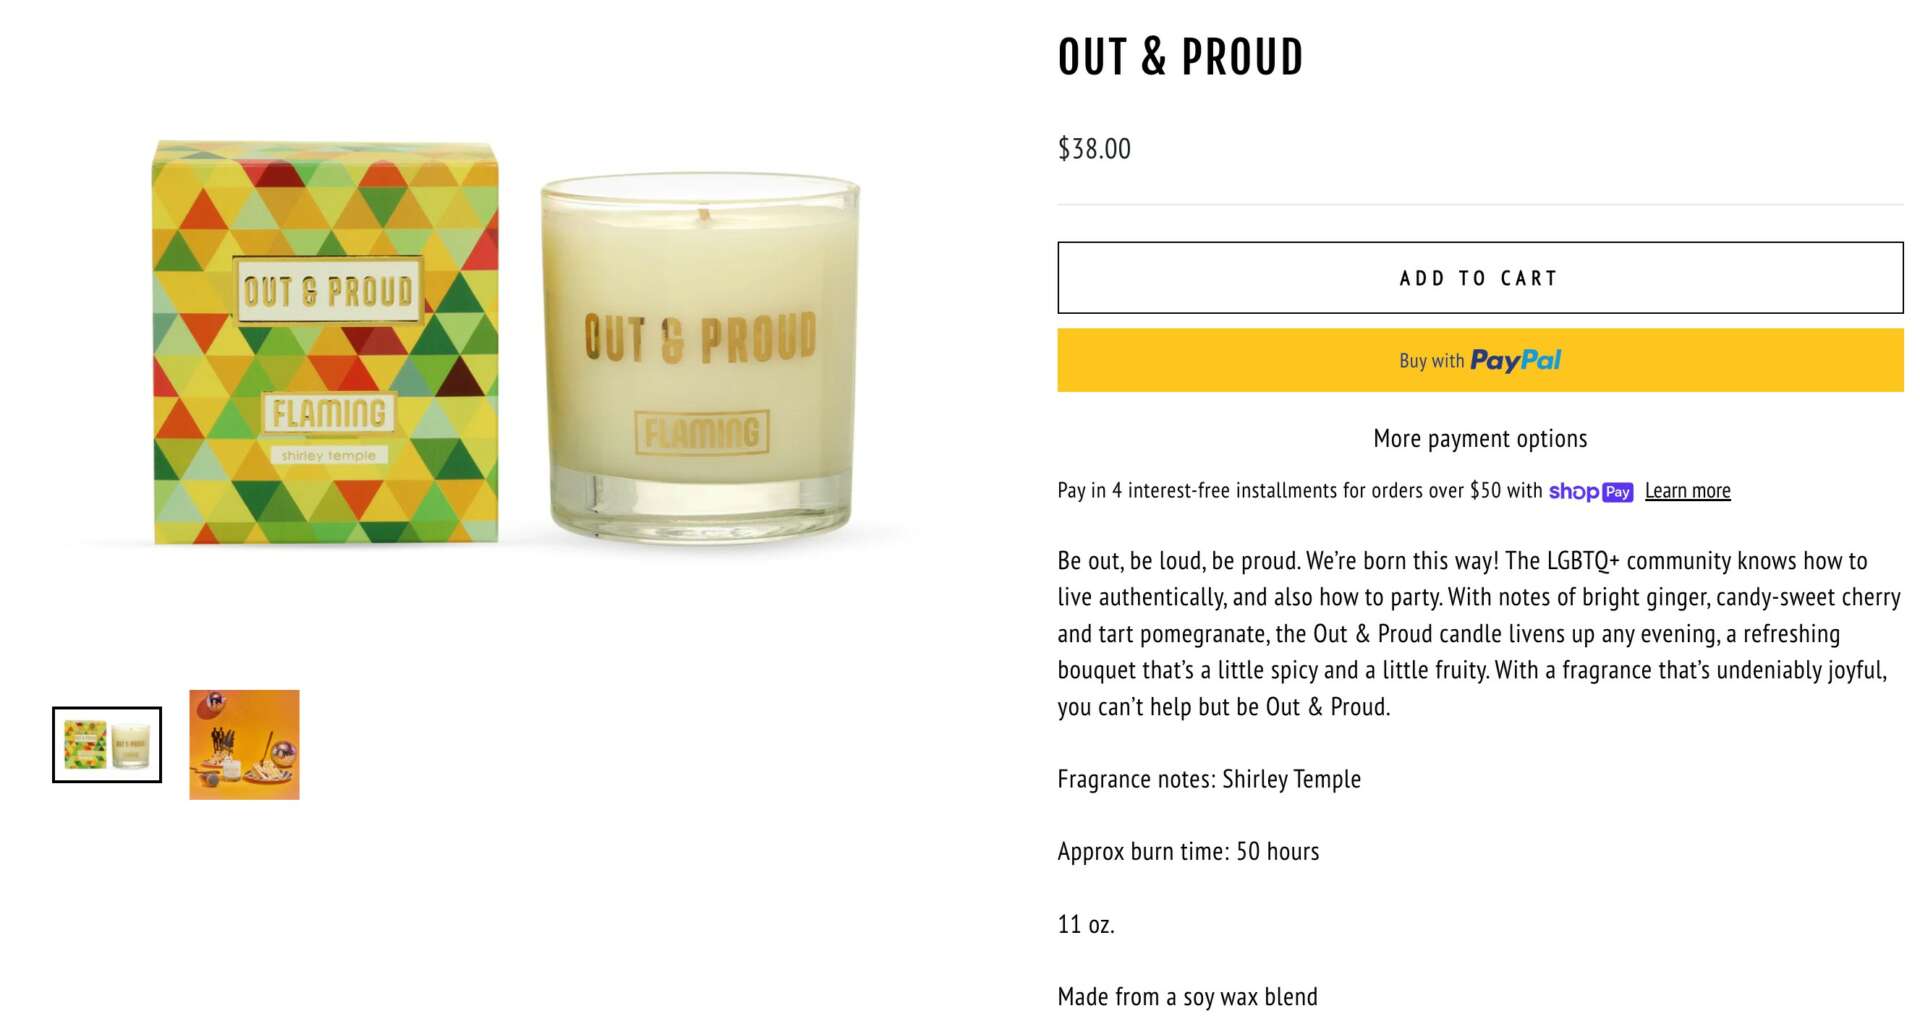Viewport: 1920px width, 1024px height.
Task: Click the PayPal logo wordmark
Action: 1515,360
